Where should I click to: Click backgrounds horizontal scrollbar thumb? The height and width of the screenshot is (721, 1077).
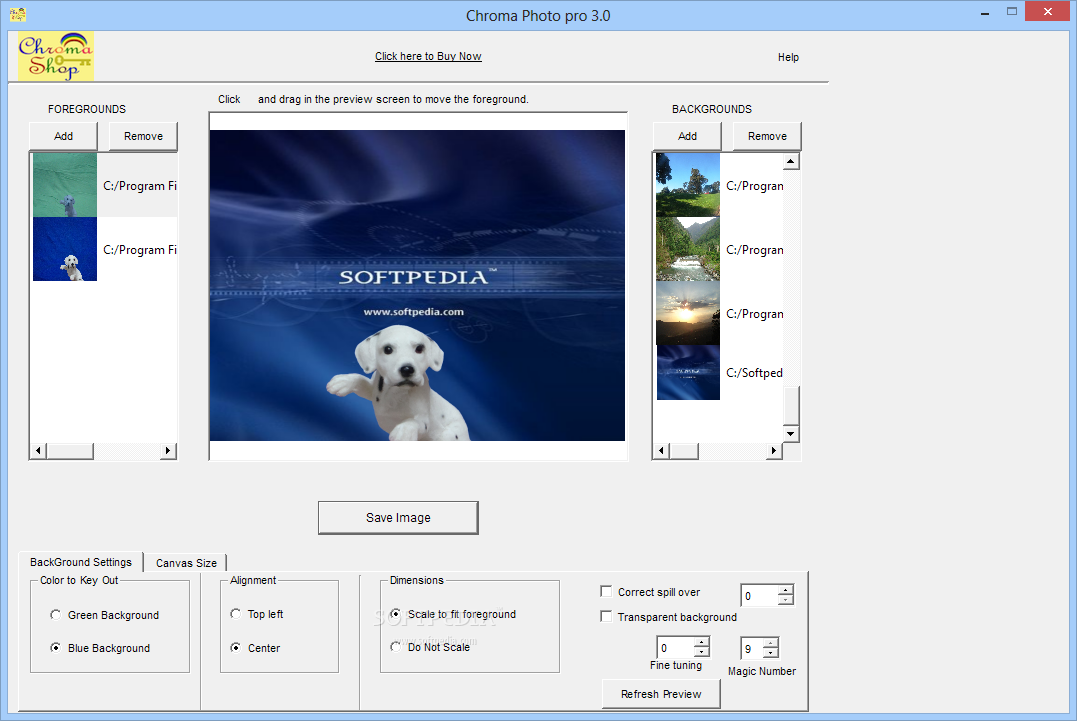click(683, 450)
